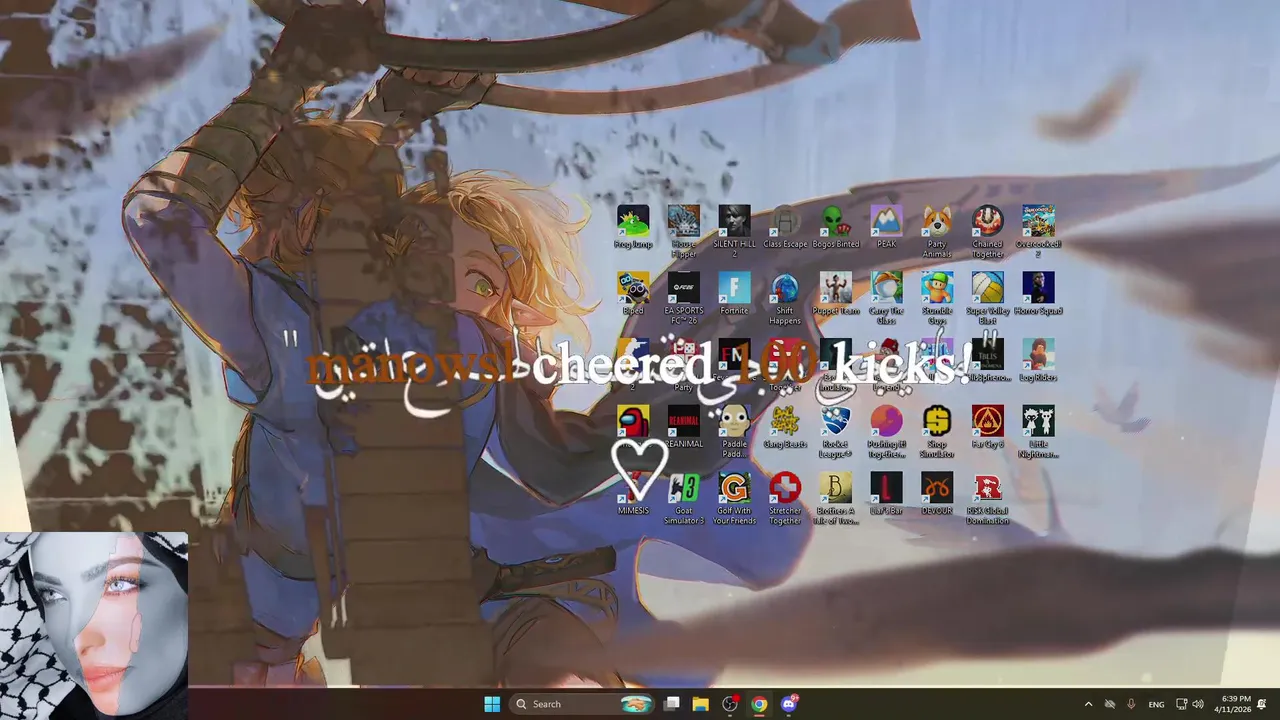Open the Frog Jump desktop shortcut
Image resolution: width=1280 pixels, height=720 pixels.
click(633, 227)
